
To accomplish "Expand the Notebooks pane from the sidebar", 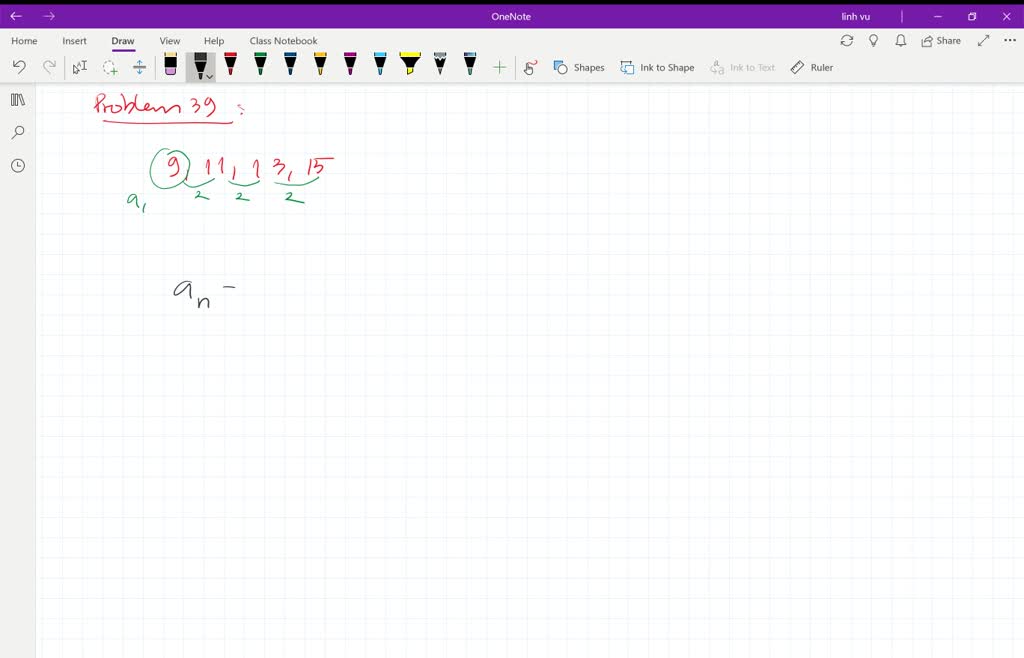I will [x=17, y=99].
